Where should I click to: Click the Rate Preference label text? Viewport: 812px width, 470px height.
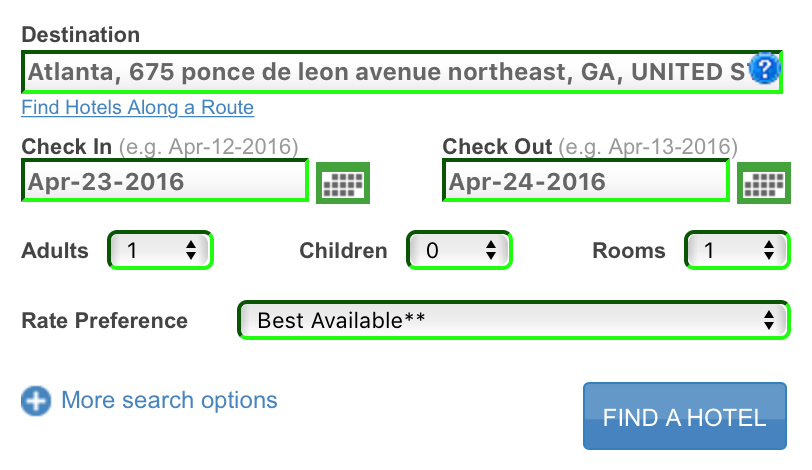click(104, 321)
